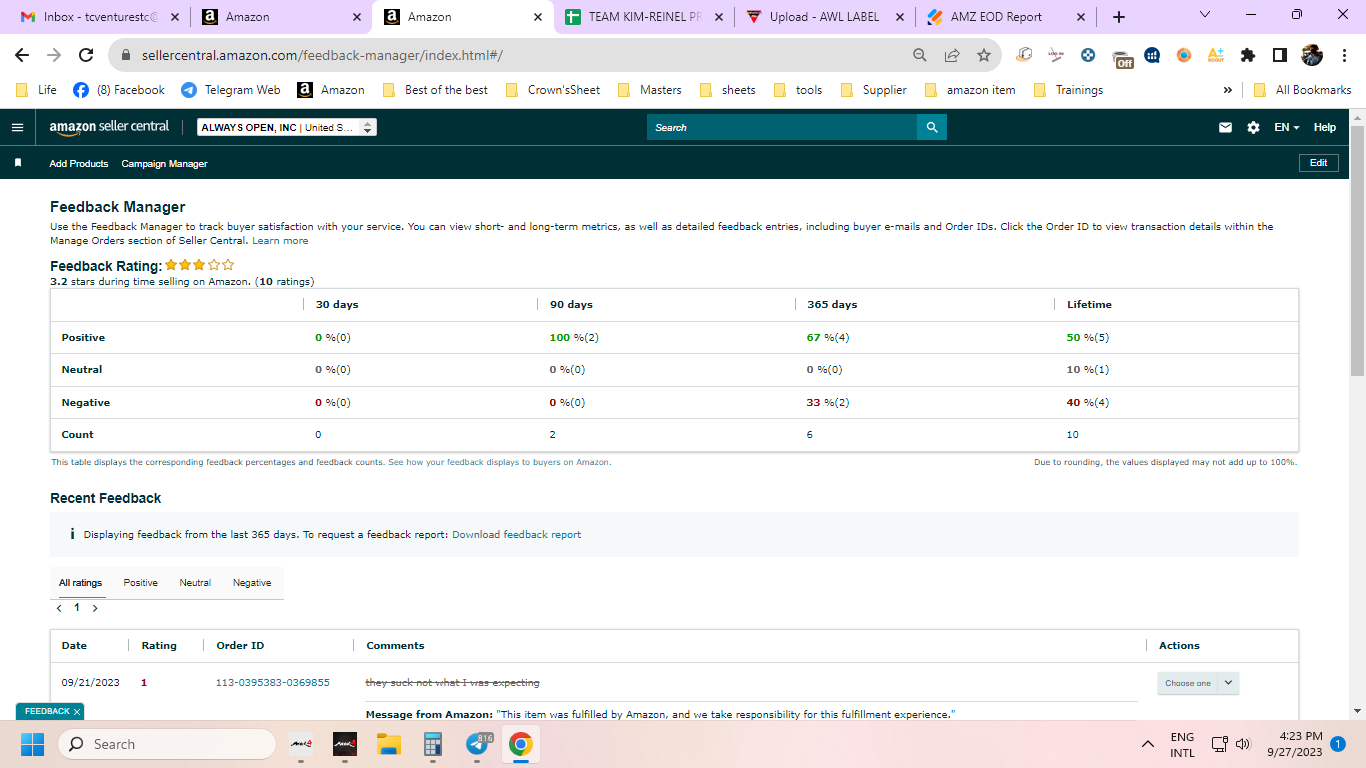
Task: Open the Chrome tab search dropdown
Action: [x=1204, y=16]
